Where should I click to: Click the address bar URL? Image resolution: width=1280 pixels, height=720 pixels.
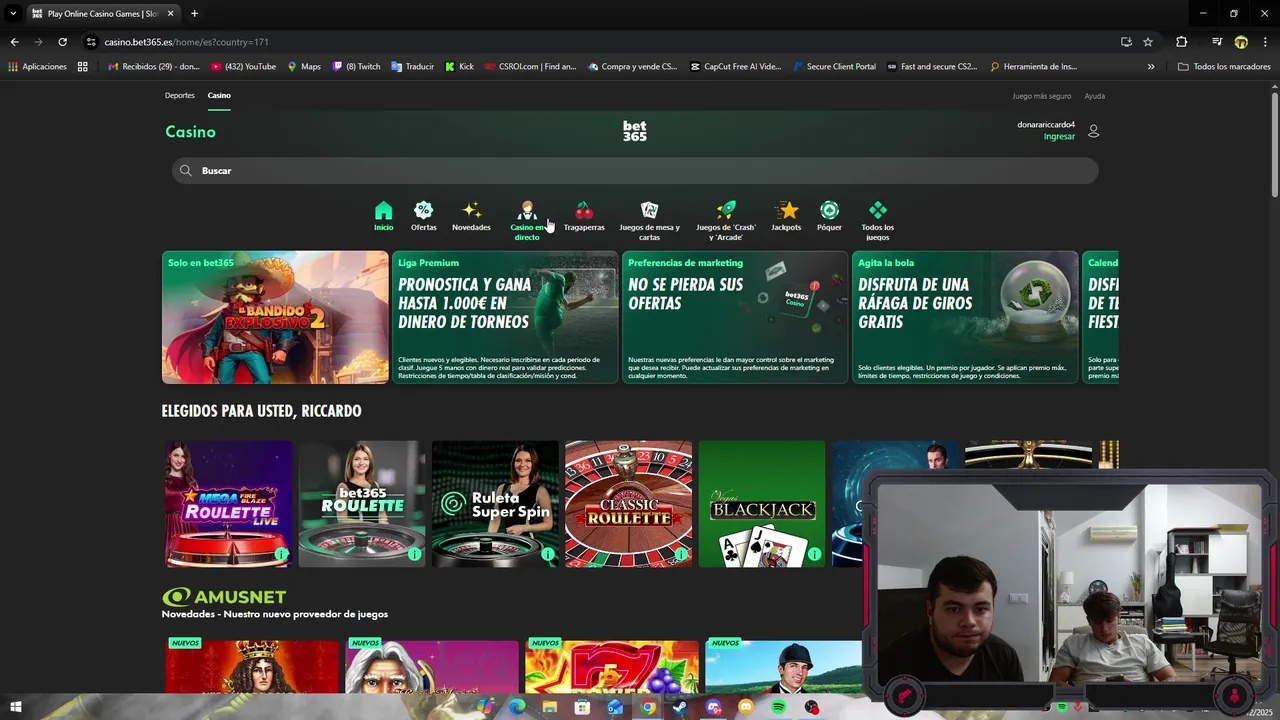click(x=186, y=42)
